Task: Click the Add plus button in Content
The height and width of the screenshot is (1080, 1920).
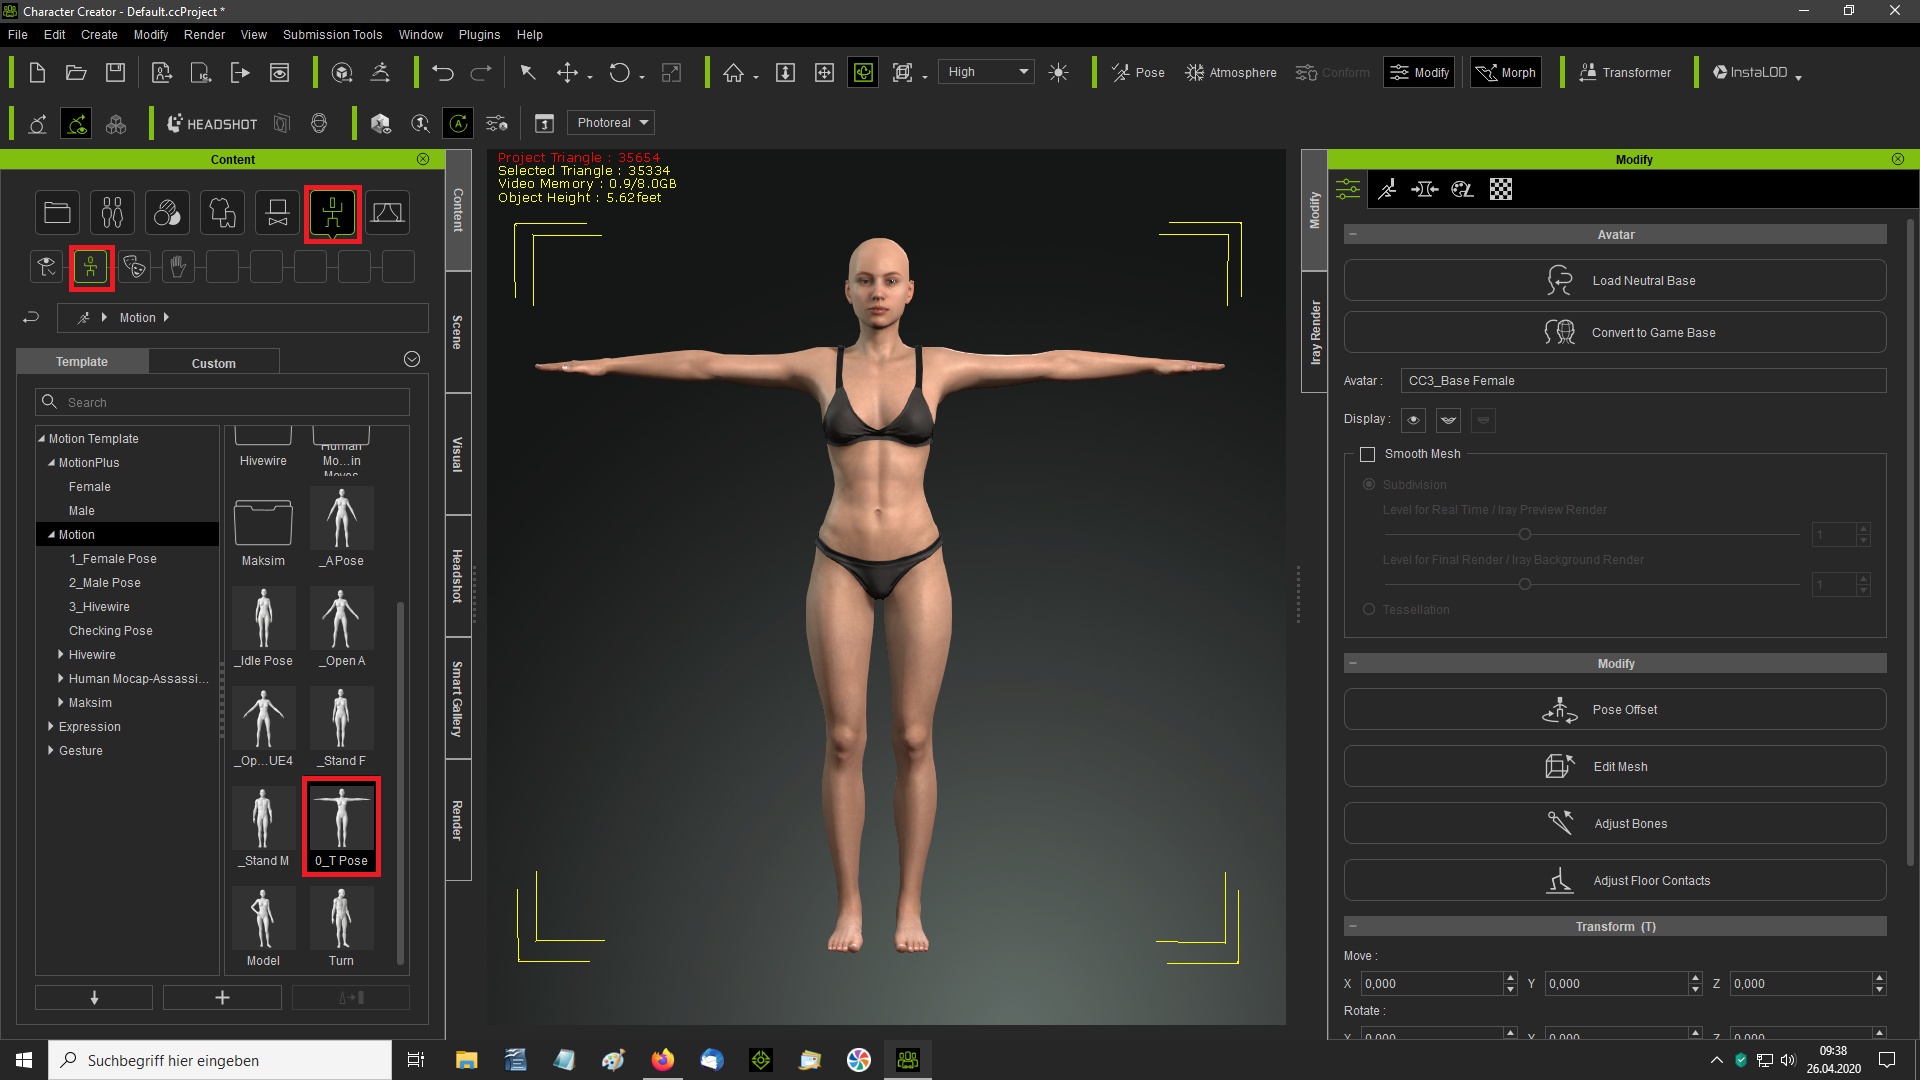Action: (x=222, y=997)
